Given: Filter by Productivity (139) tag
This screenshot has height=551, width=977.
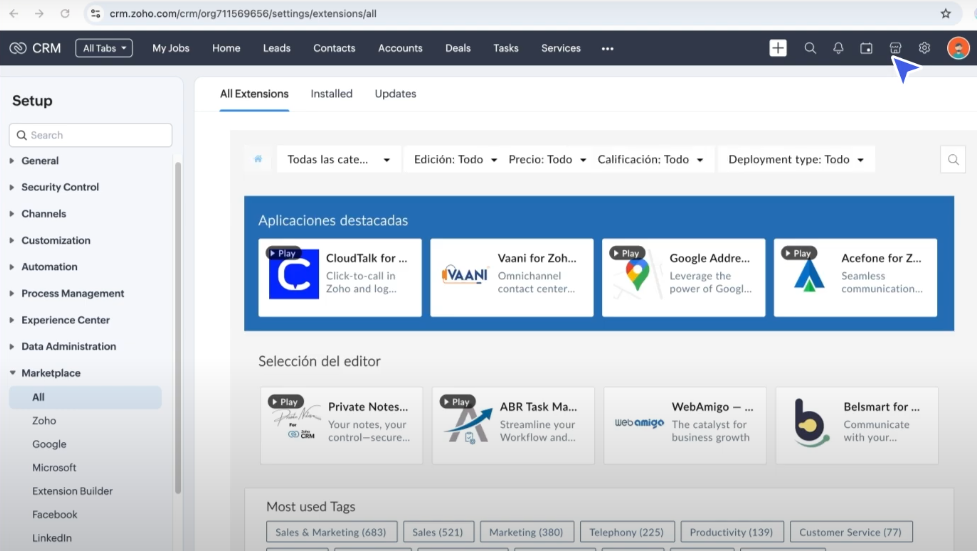Looking at the screenshot, I should pos(732,532).
